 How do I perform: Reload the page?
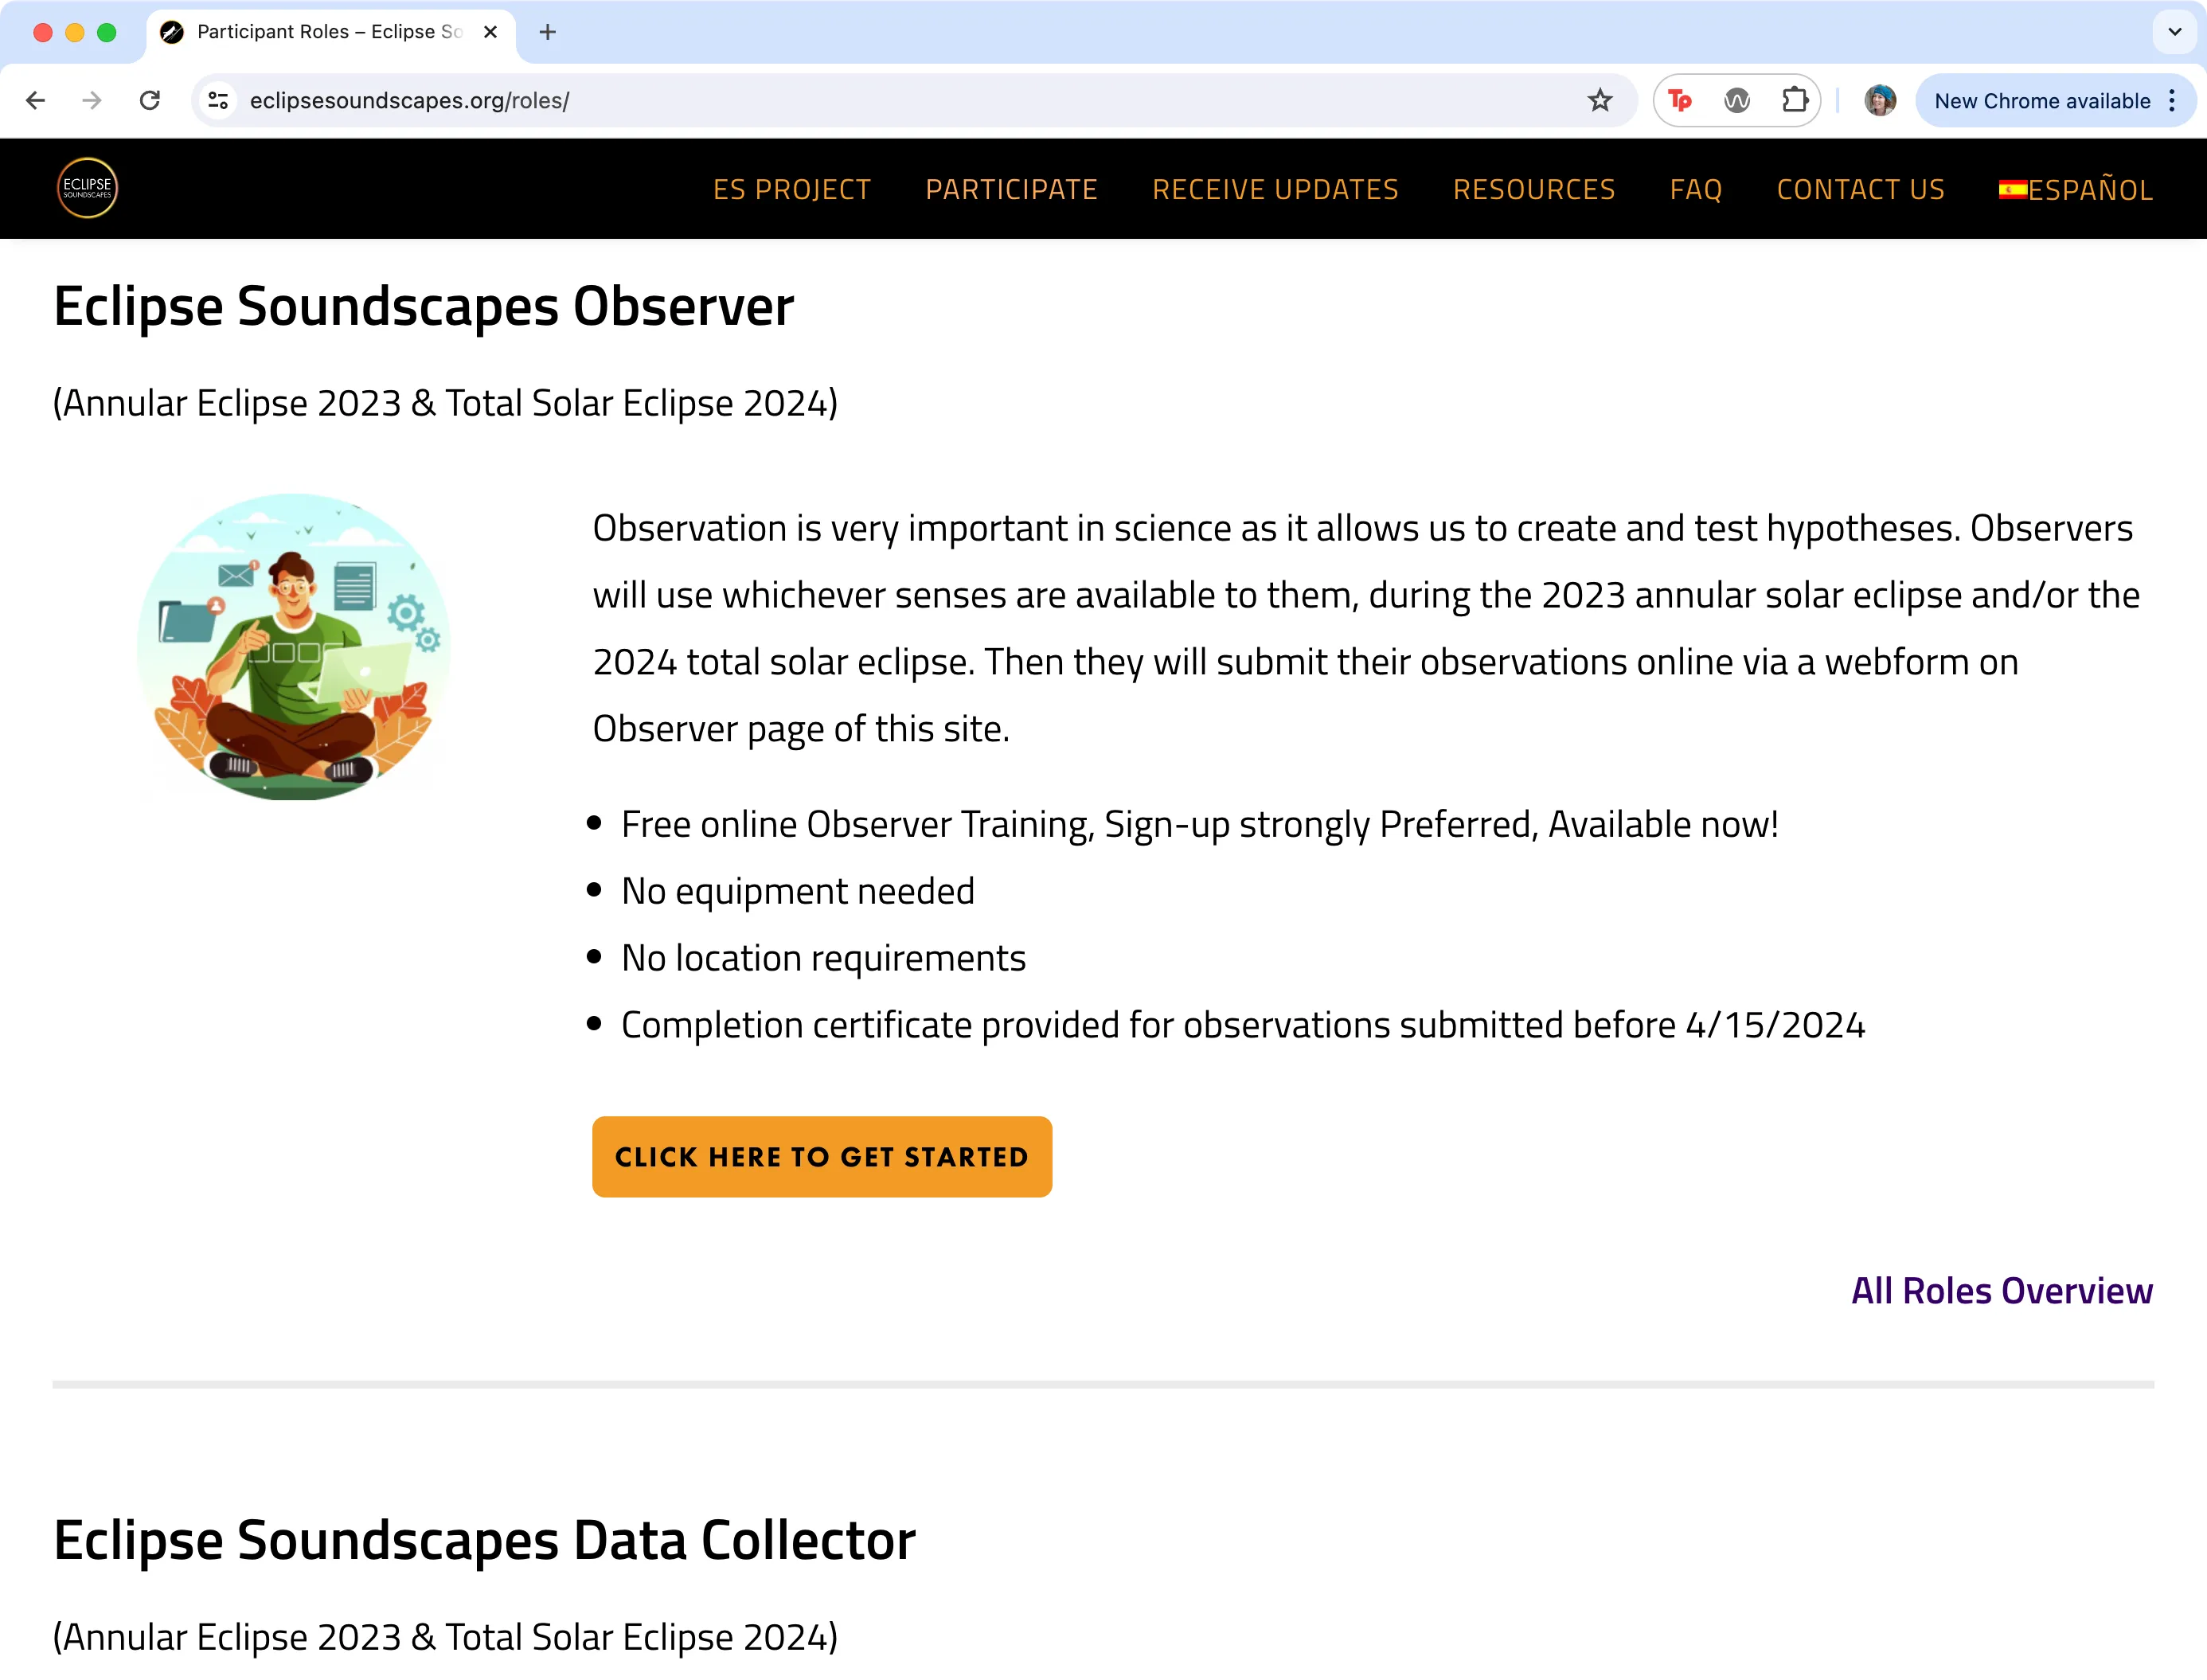tap(150, 101)
